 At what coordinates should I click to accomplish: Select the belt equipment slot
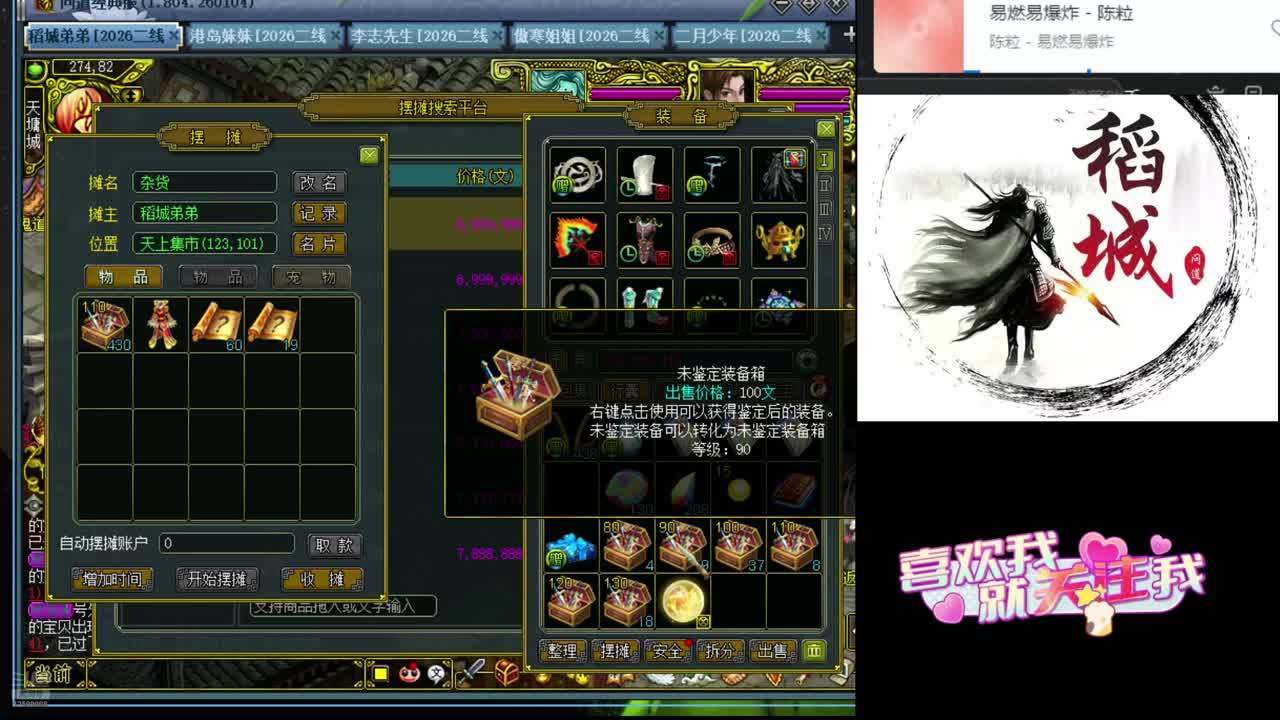click(x=712, y=240)
